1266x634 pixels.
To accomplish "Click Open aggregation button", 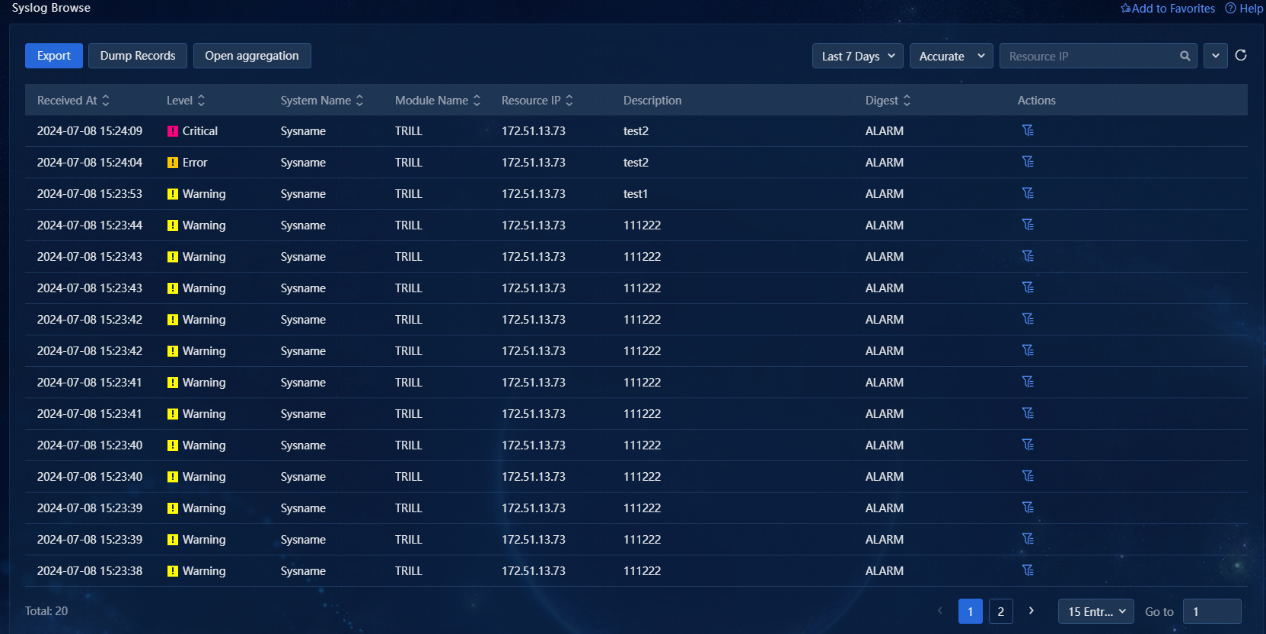I will [x=252, y=56].
